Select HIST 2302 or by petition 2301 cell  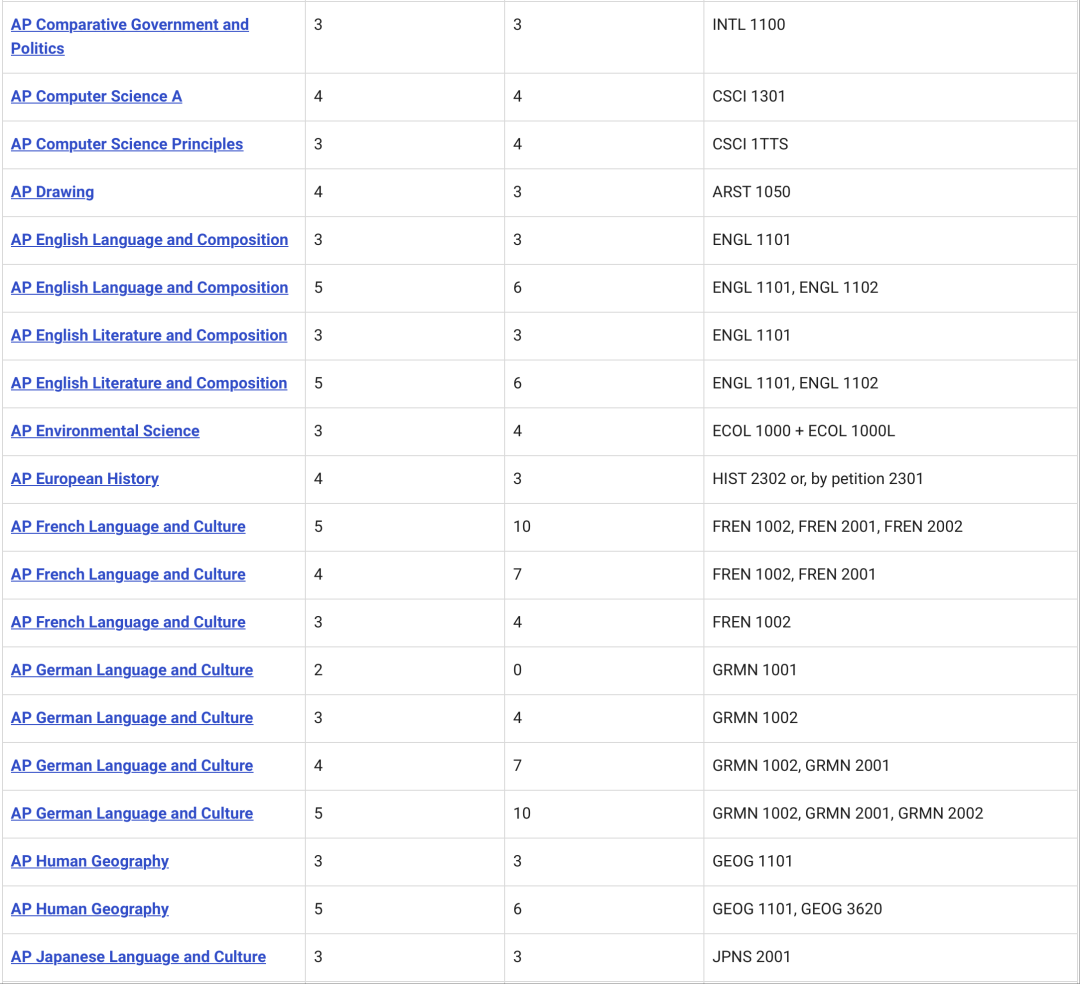pos(890,479)
